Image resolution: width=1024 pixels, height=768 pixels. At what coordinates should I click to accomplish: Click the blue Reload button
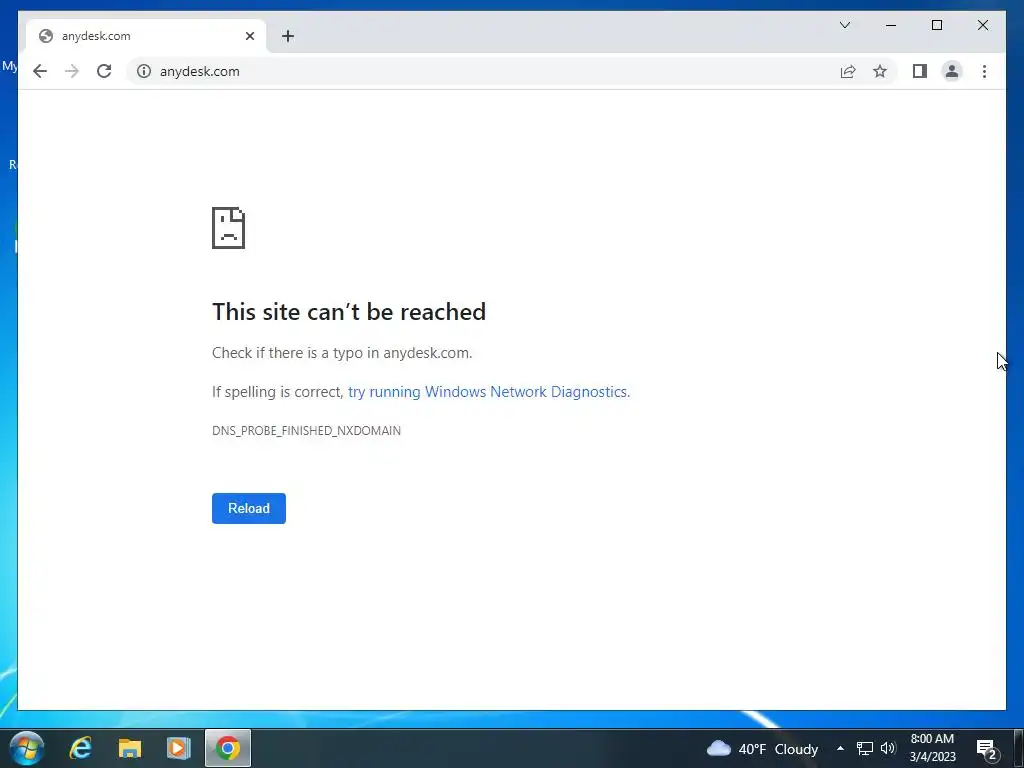point(249,508)
